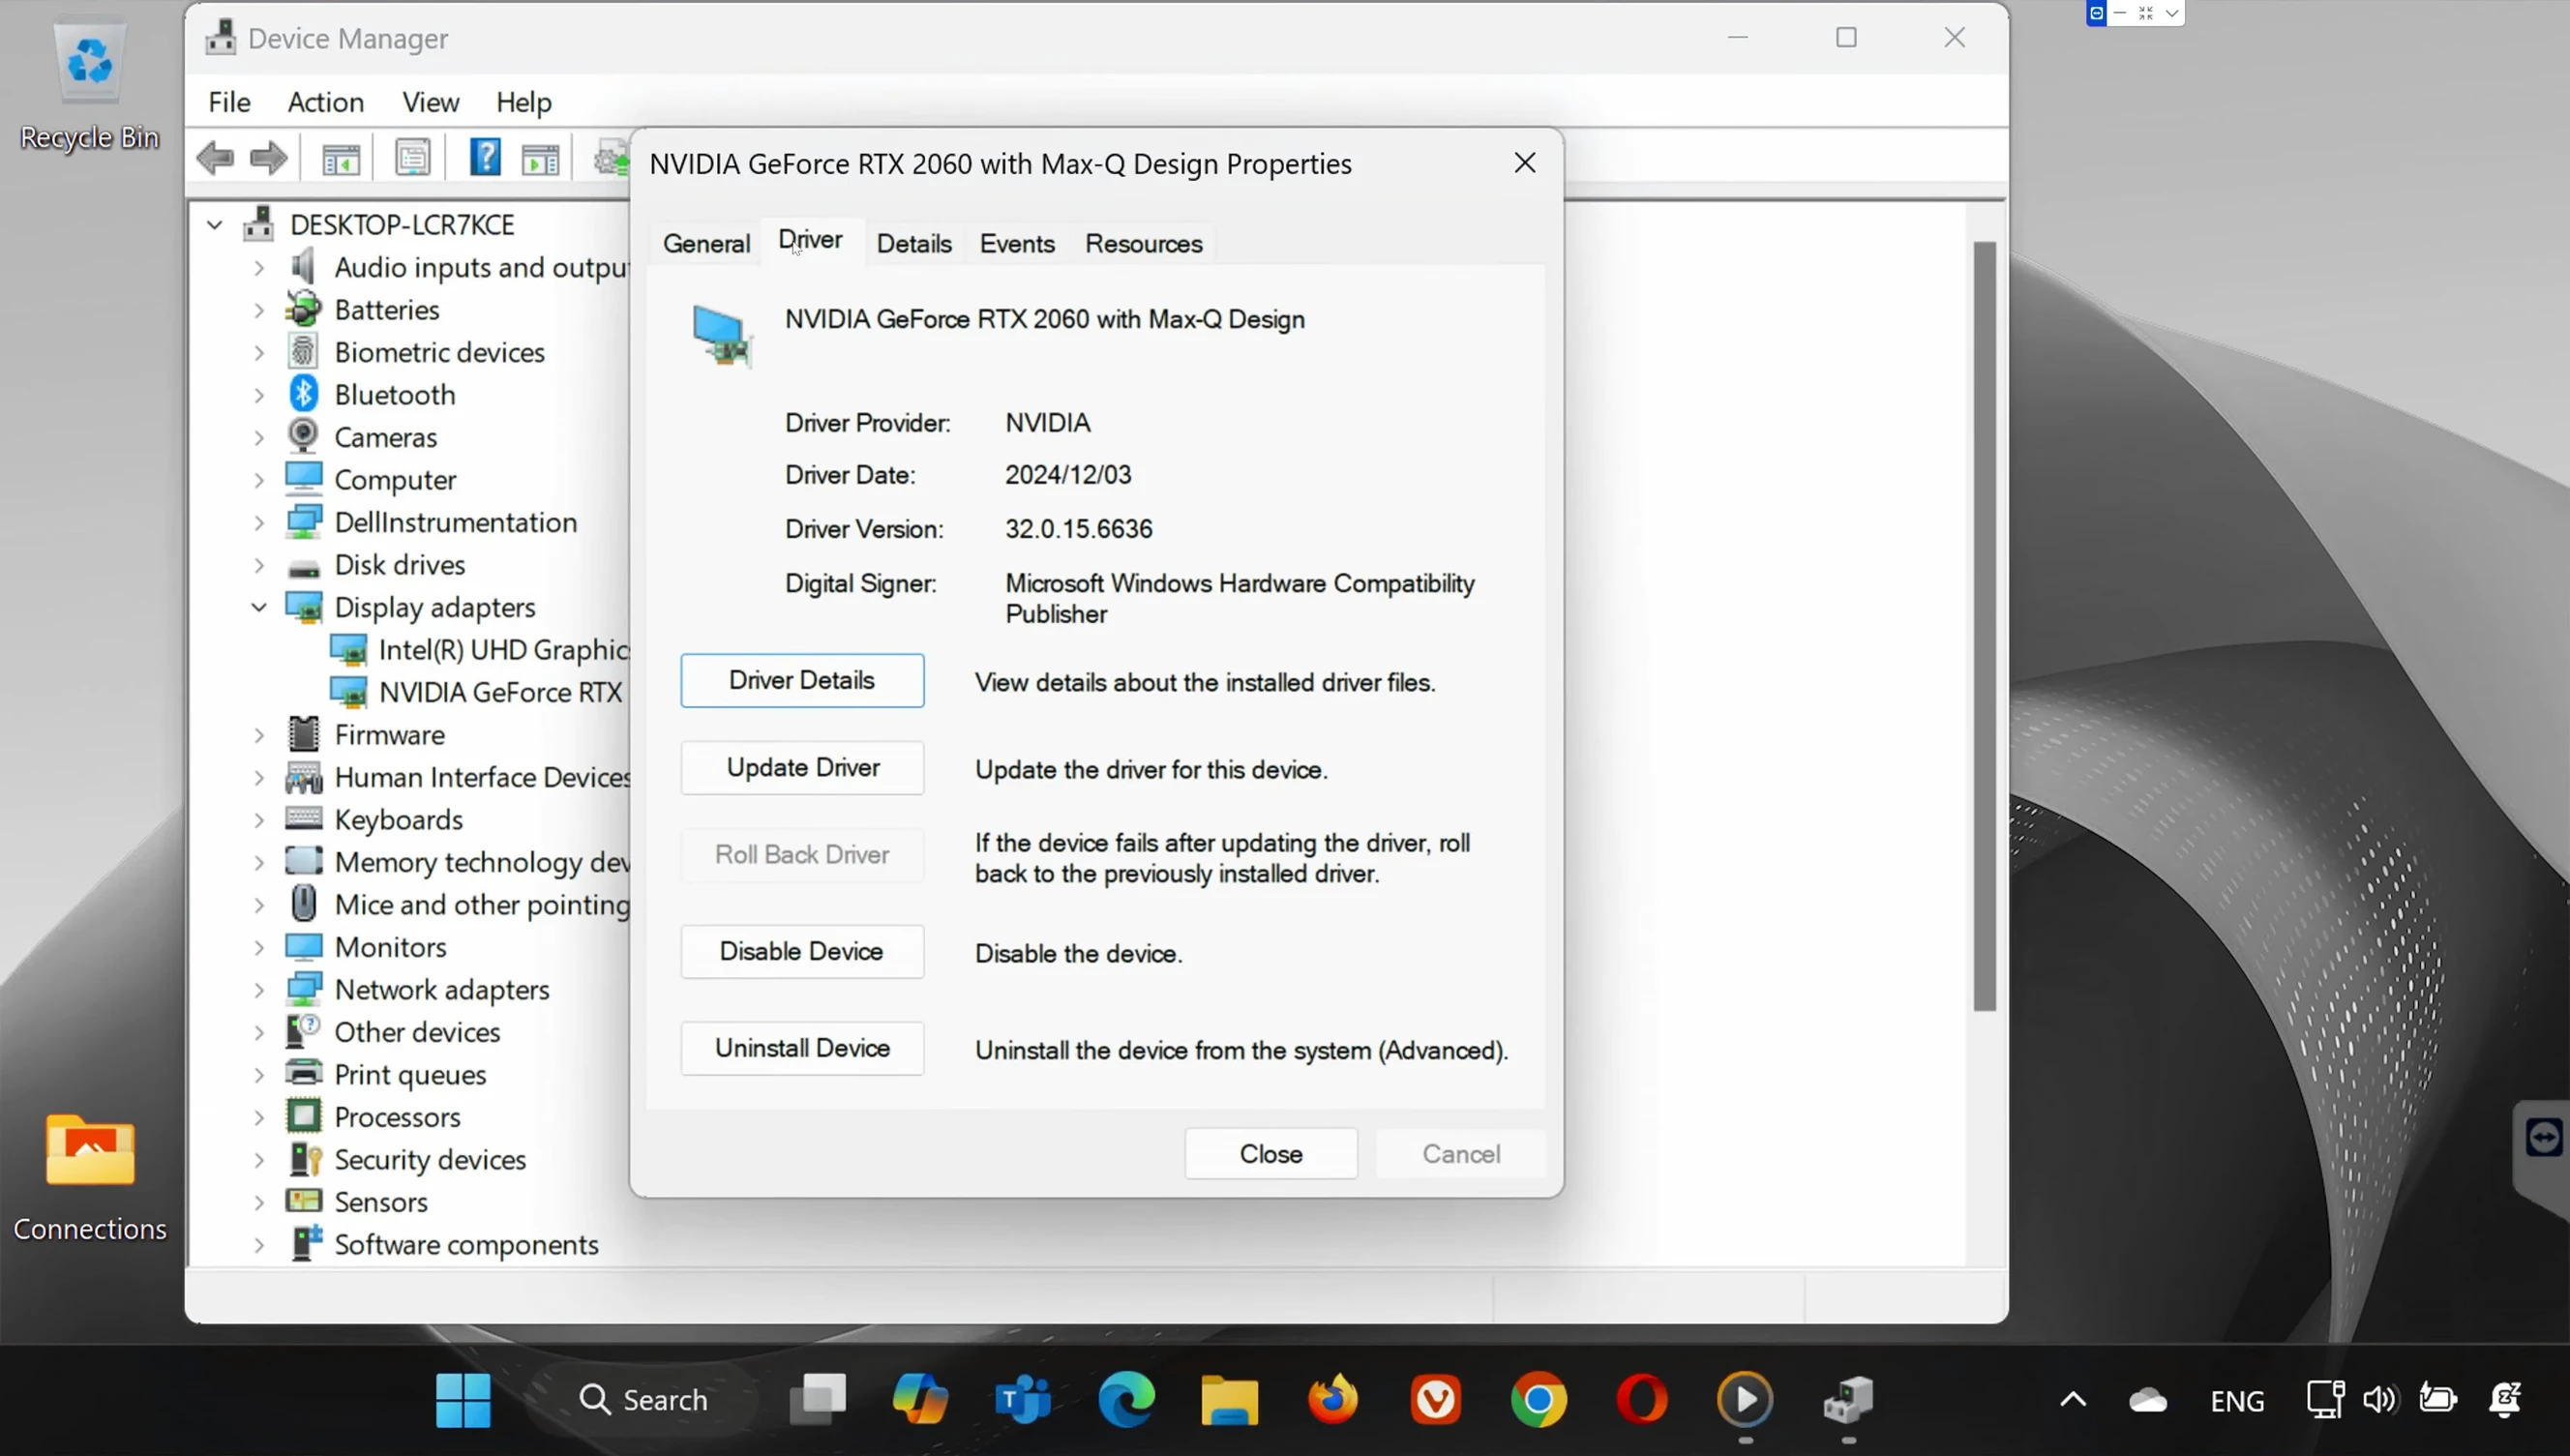Switch to the General tab
The height and width of the screenshot is (1456, 2570).
pos(706,243)
